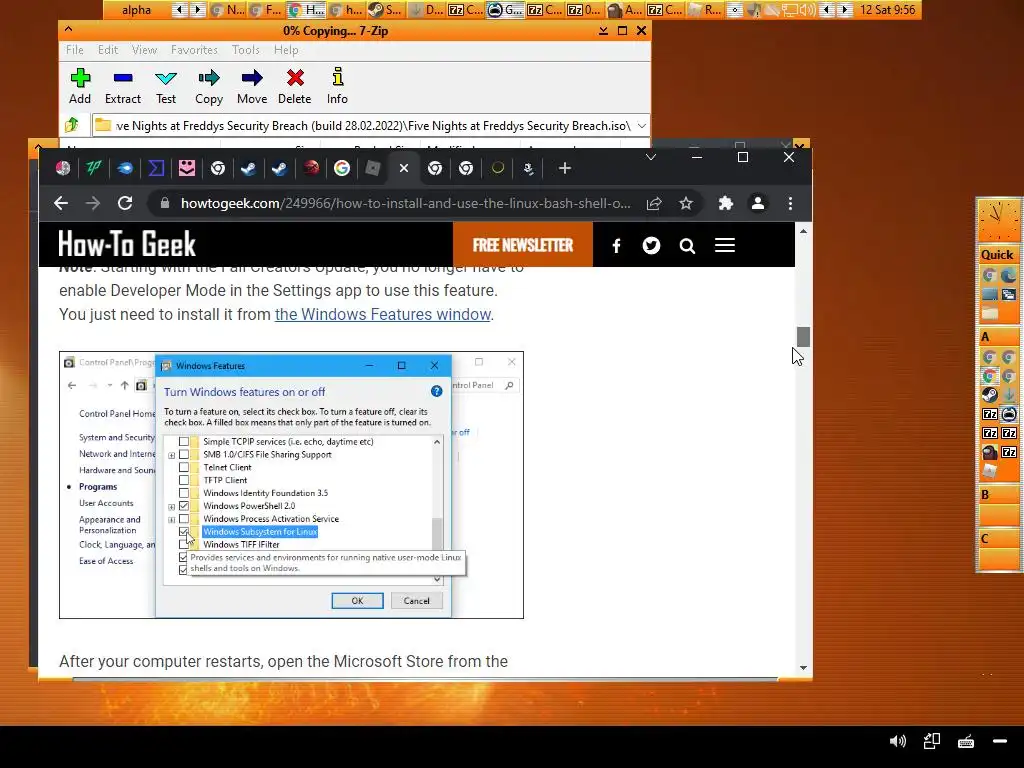Open the Tools menu in 7-Zip
The height and width of the screenshot is (768, 1024).
(x=246, y=50)
